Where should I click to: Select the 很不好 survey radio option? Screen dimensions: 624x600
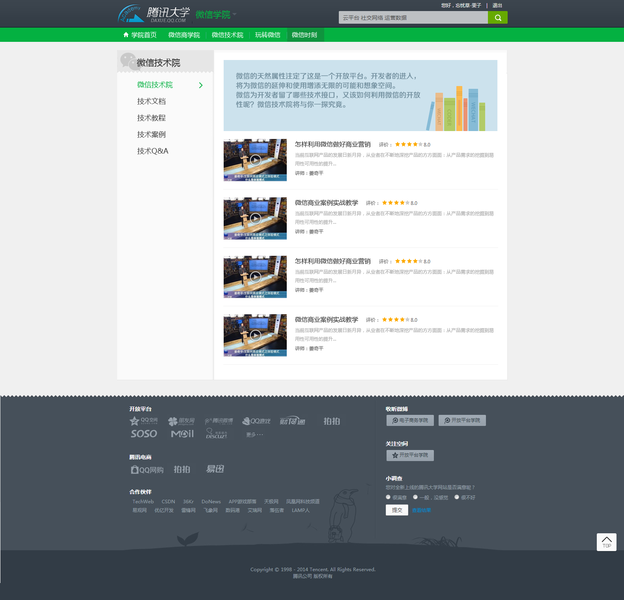coord(457,497)
